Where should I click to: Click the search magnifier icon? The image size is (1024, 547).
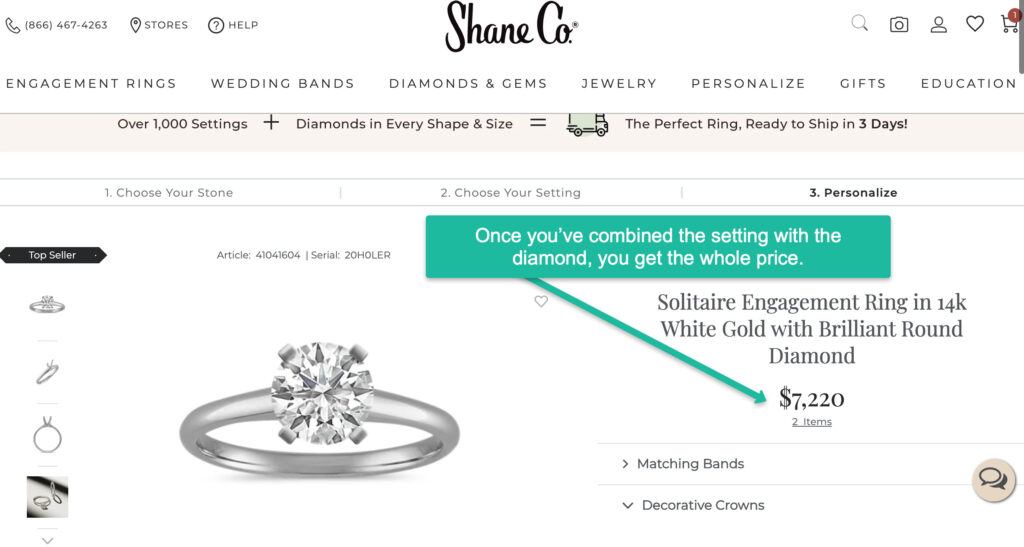859,23
